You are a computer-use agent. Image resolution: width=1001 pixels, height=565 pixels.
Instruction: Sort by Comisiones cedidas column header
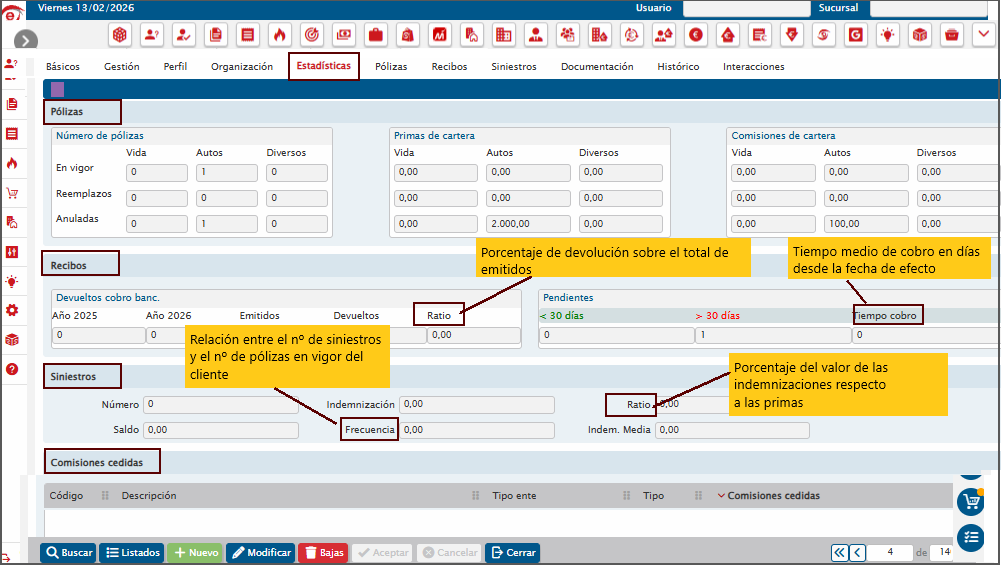[773, 495]
